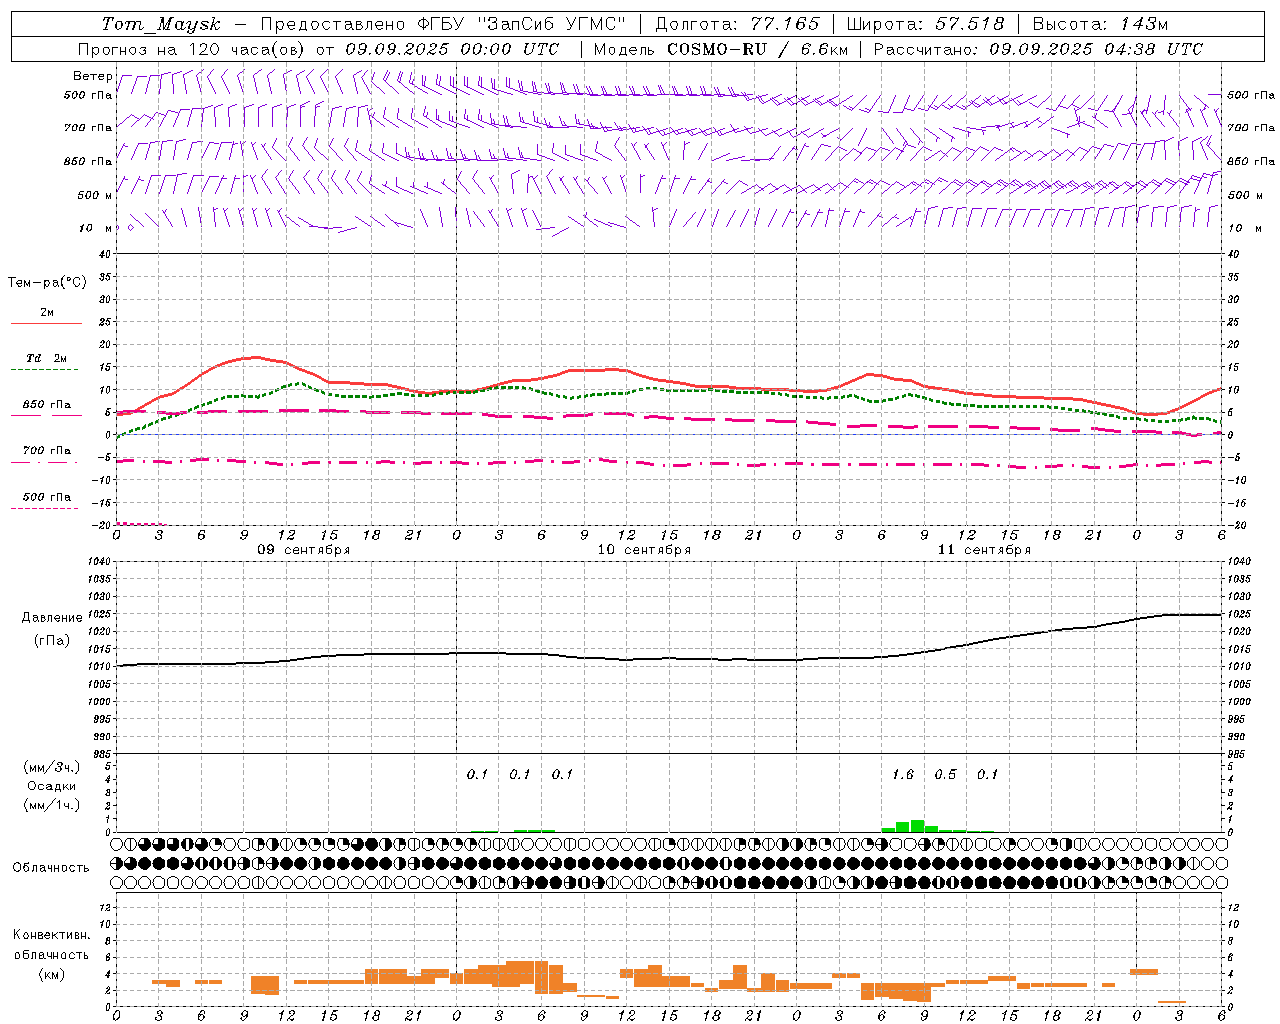The height and width of the screenshot is (1024, 1280).
Task: Click the tallest green precipitation bar
Action: pyautogui.click(x=917, y=826)
